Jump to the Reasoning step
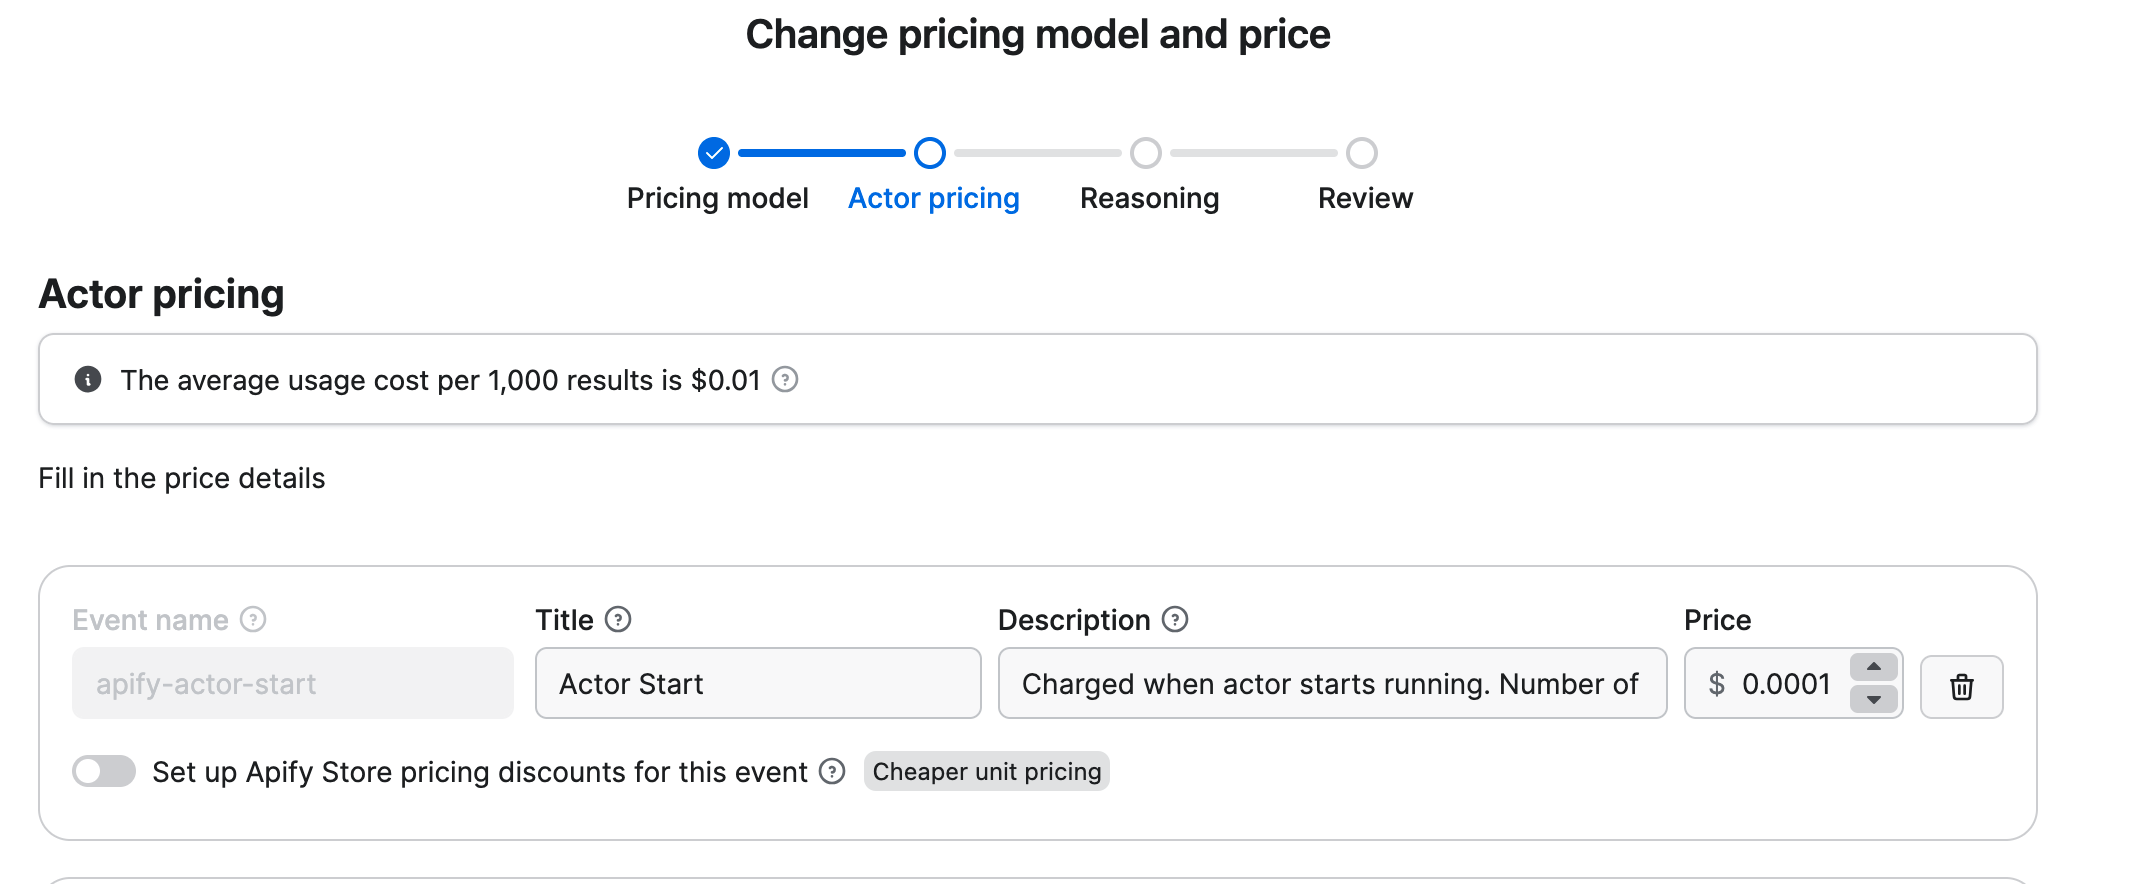Viewport: 2148px width, 884px height. point(1149,198)
